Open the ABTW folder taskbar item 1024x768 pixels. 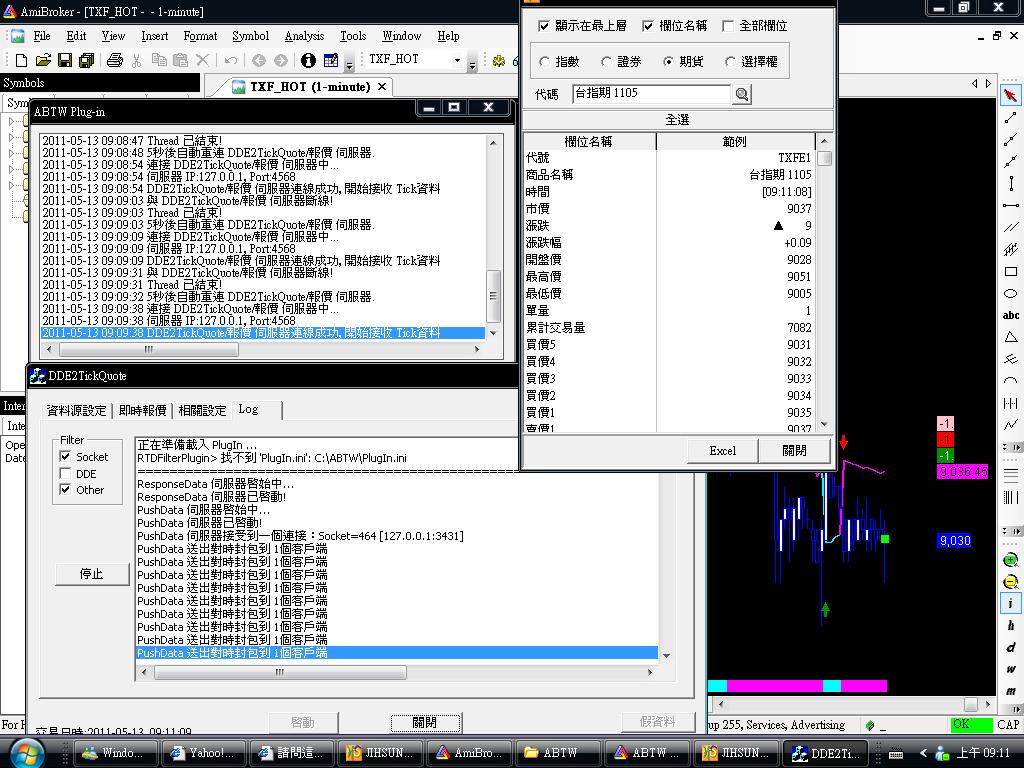(556, 753)
